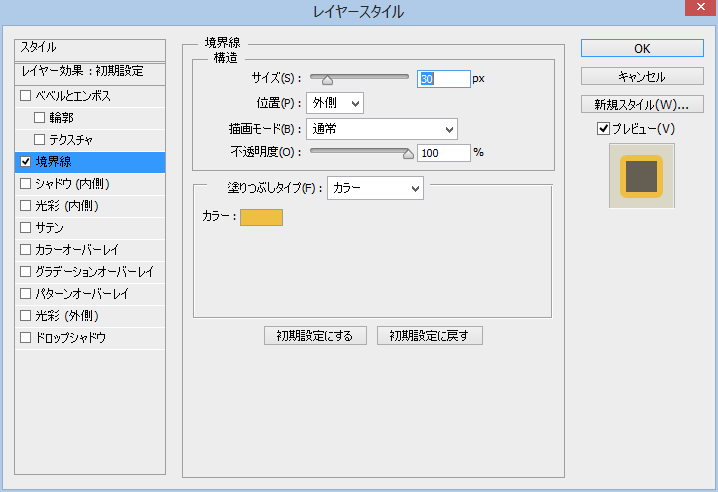Open the 塗りつぶしタイプ dropdown
718x492 pixels.
375,188
